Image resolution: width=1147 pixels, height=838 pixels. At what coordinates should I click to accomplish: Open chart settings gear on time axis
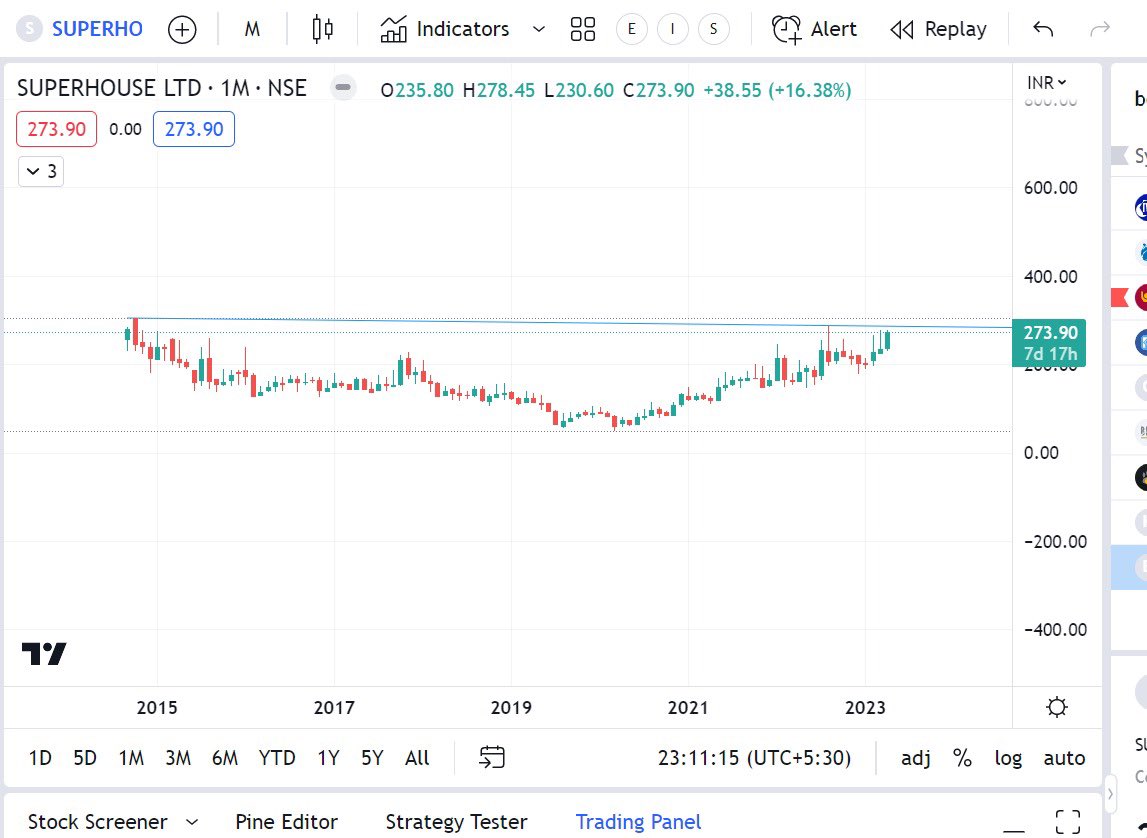(x=1057, y=707)
